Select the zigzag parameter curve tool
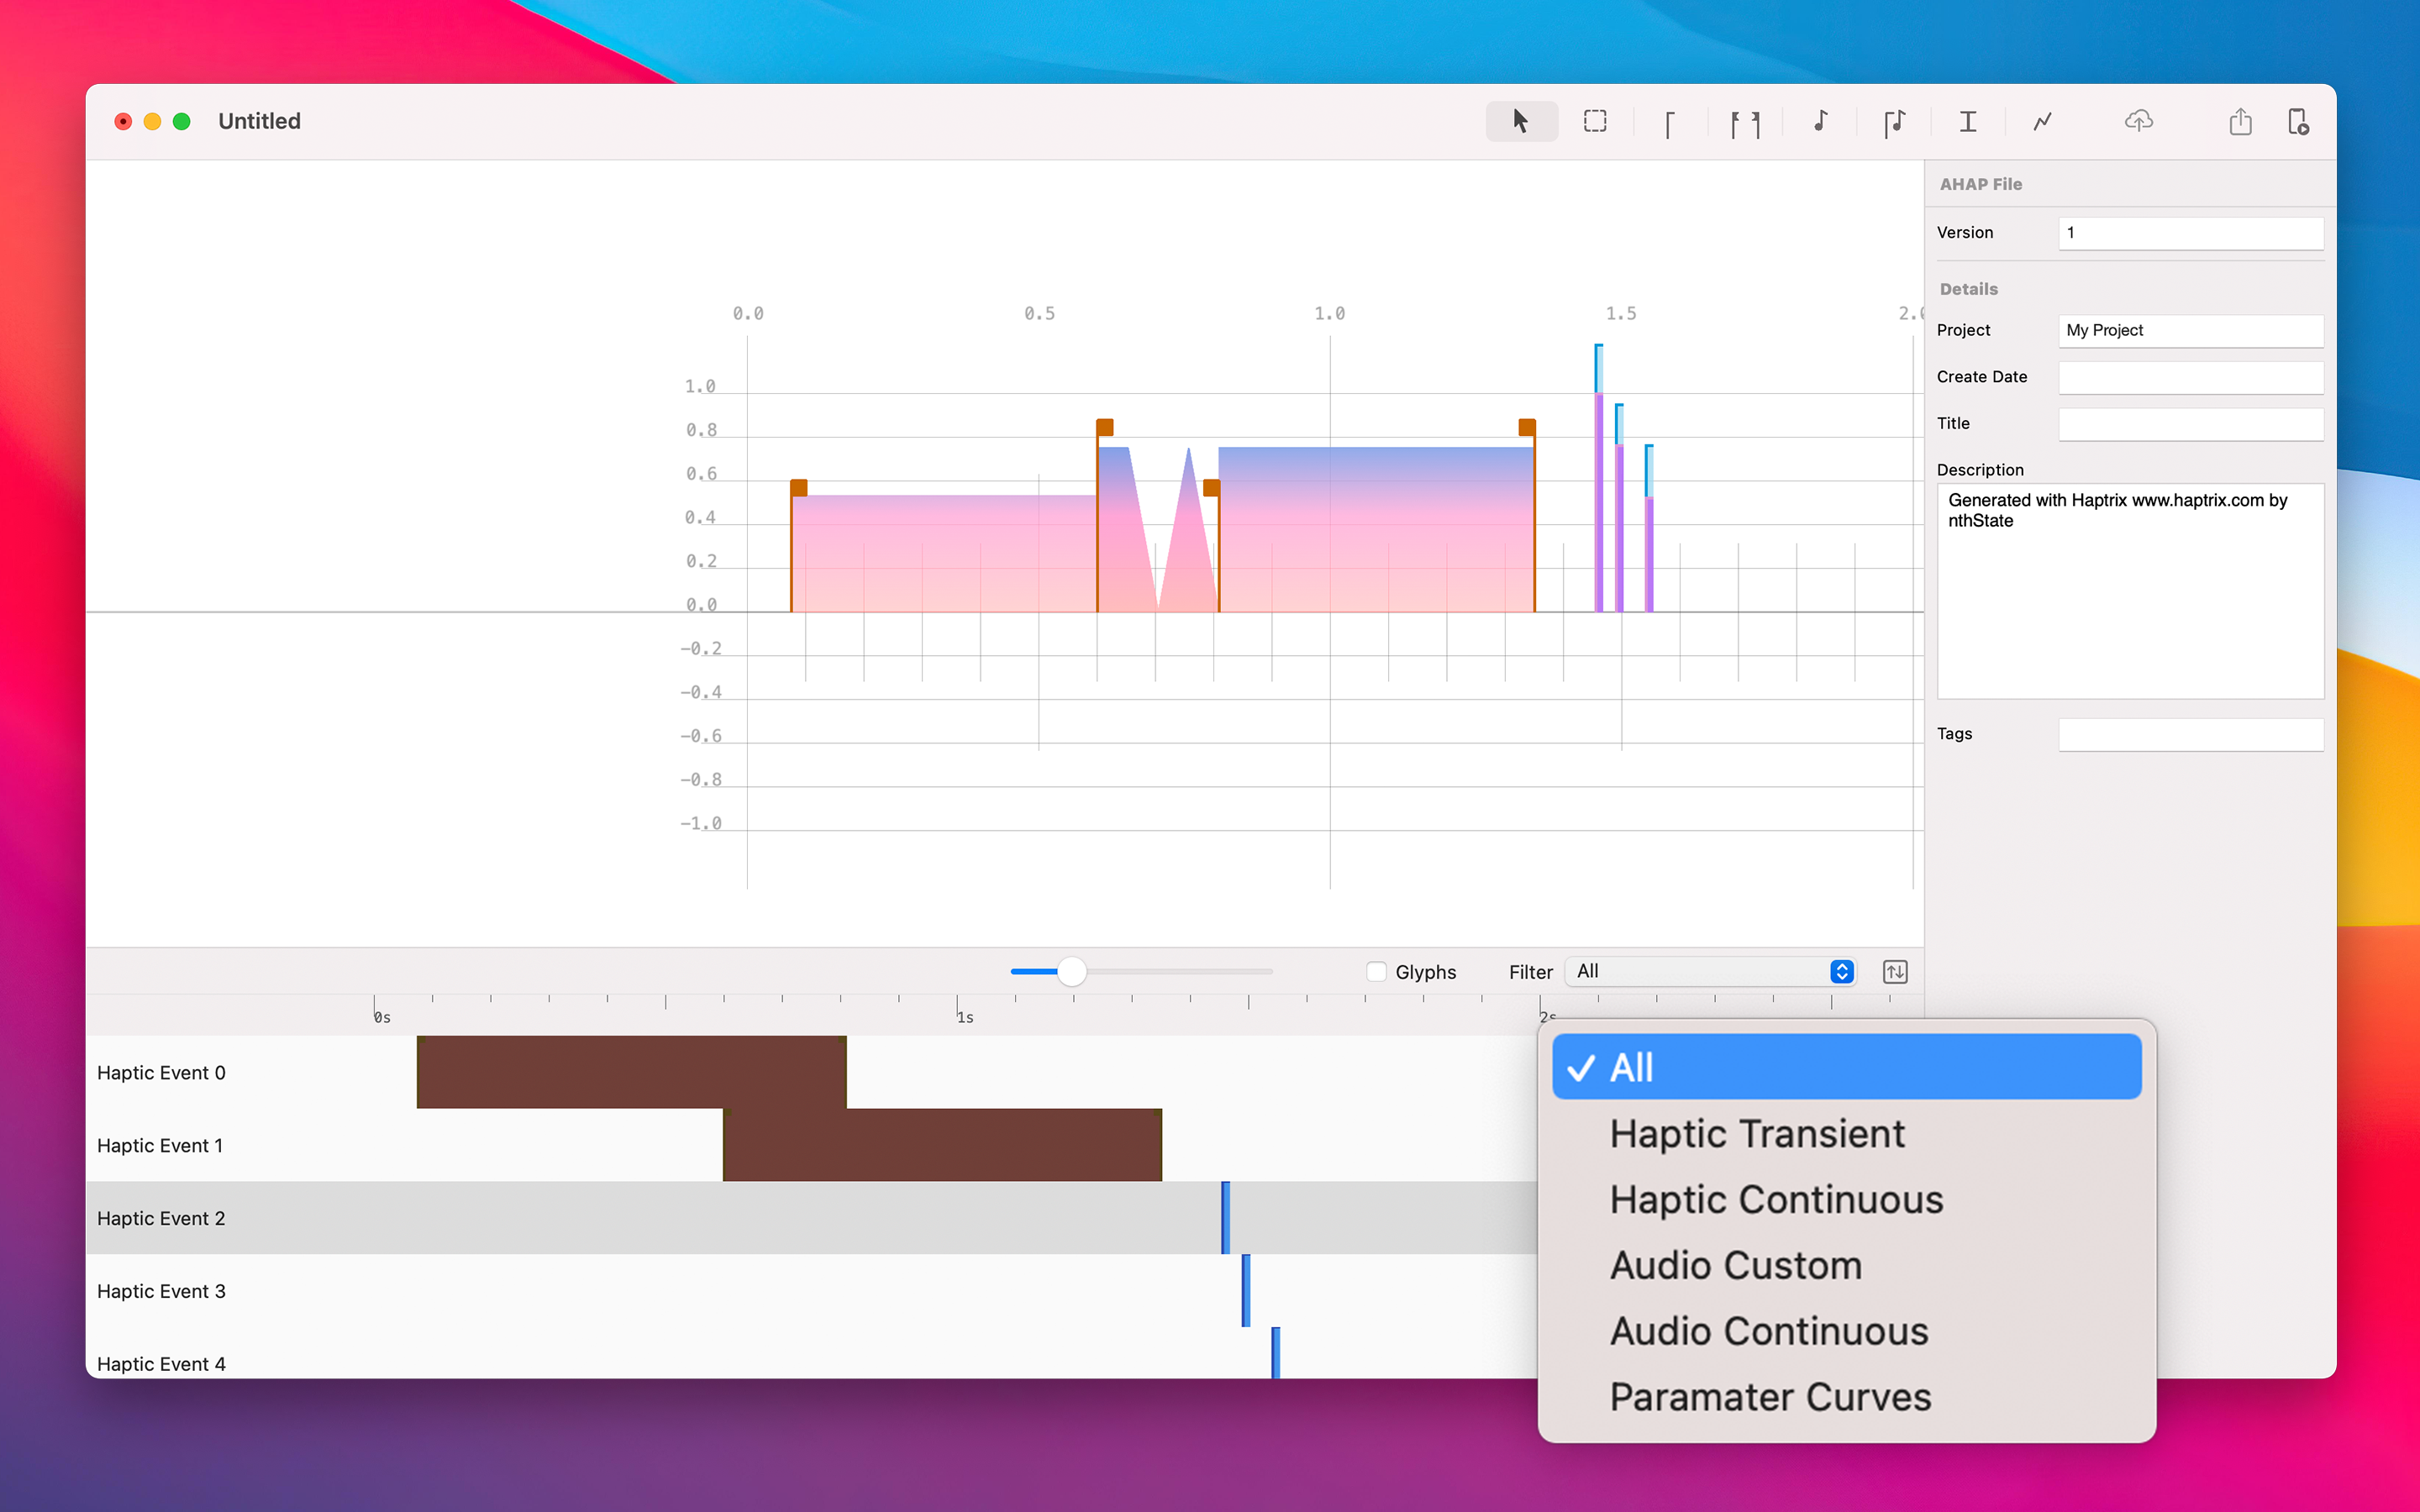Image resolution: width=2420 pixels, height=1512 pixels. pos(2042,121)
